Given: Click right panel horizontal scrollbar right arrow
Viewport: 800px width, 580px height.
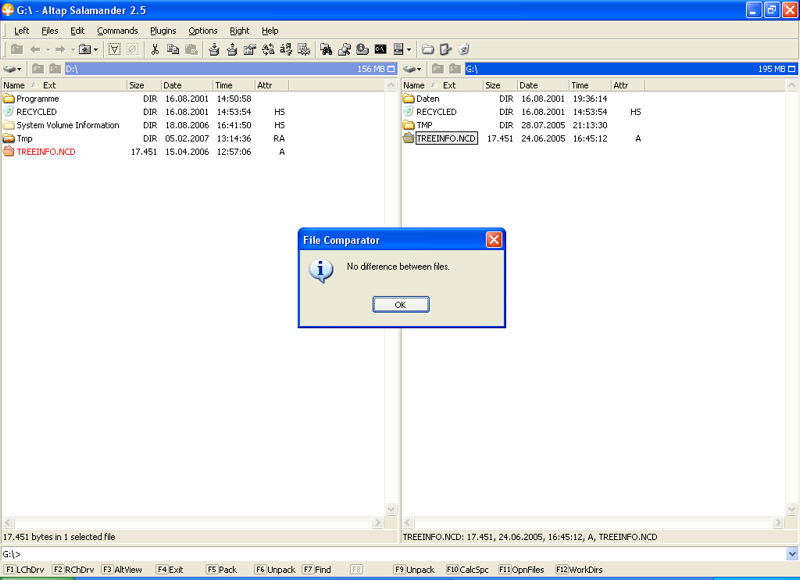Looking at the screenshot, I should click(x=778, y=522).
